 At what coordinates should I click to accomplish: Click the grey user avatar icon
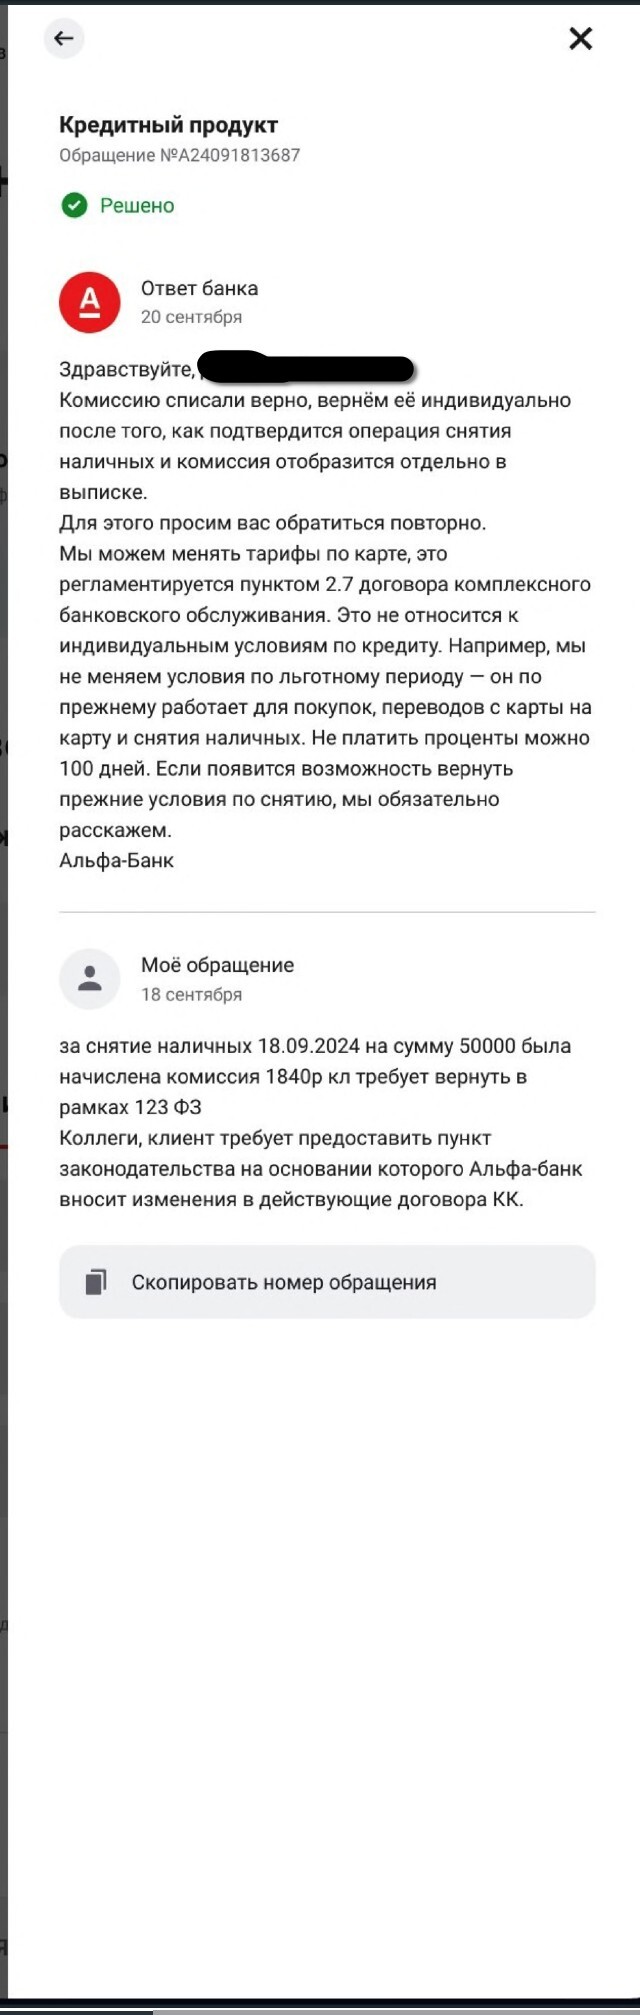coord(90,978)
